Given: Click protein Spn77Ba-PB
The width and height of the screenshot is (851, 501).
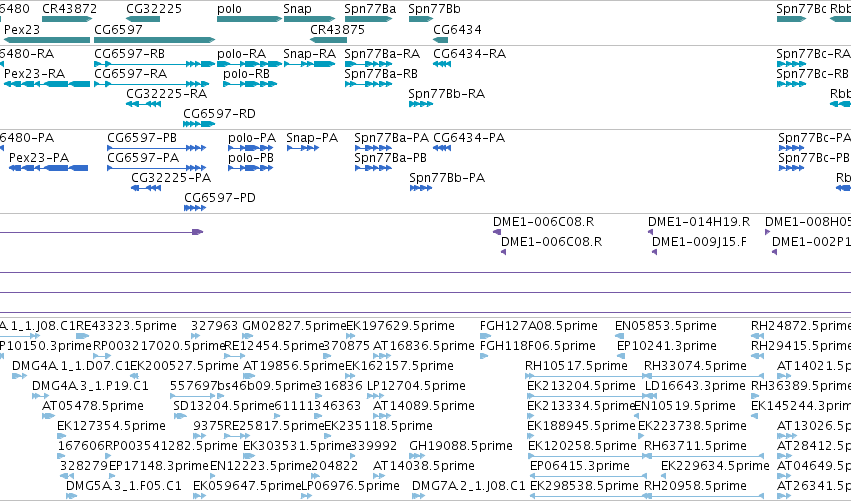Looking at the screenshot, I should 373,168.
